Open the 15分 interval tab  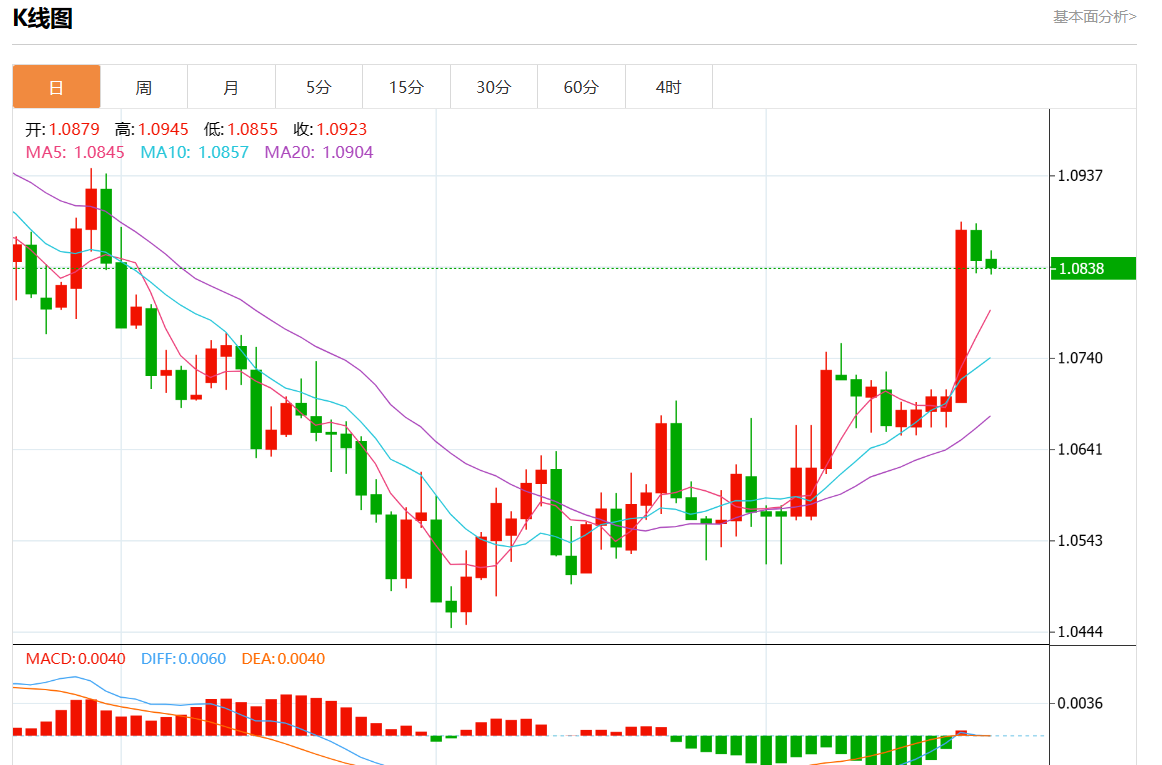(x=406, y=87)
